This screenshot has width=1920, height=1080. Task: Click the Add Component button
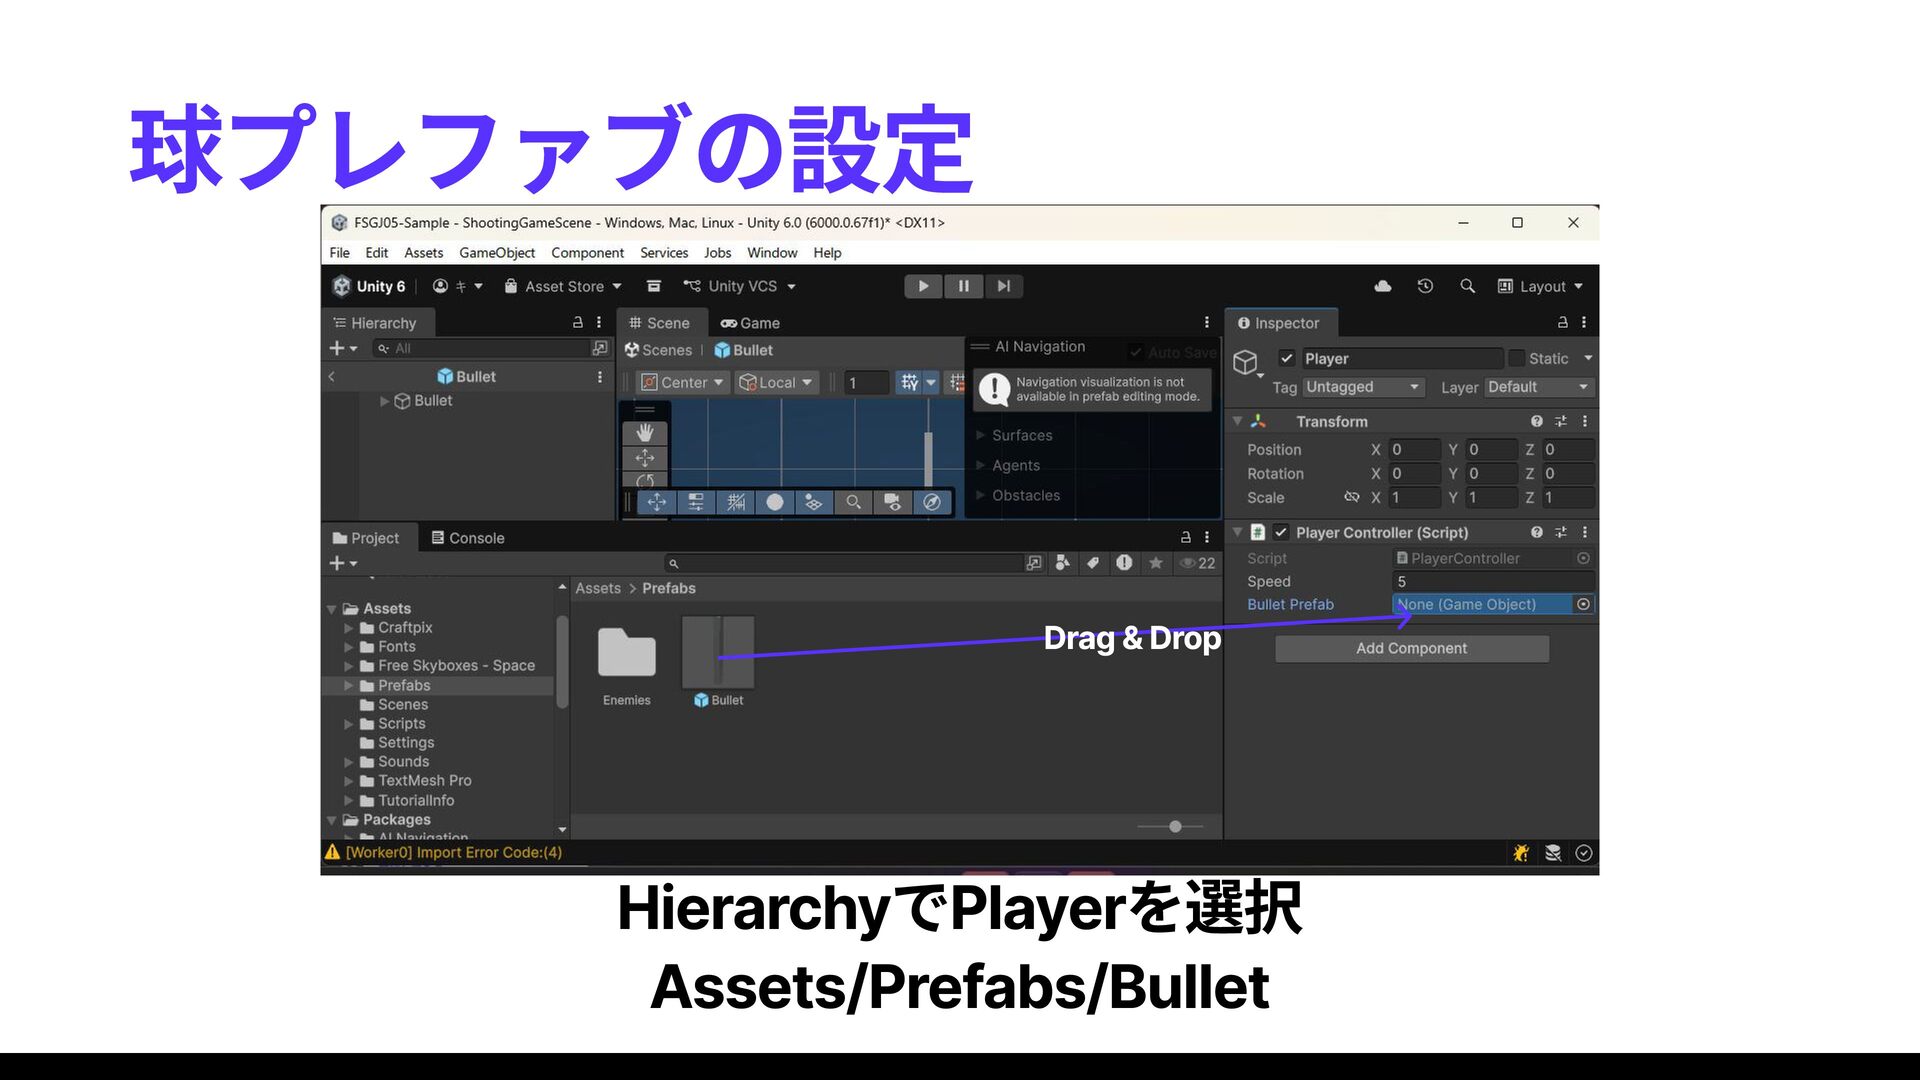pyautogui.click(x=1411, y=648)
